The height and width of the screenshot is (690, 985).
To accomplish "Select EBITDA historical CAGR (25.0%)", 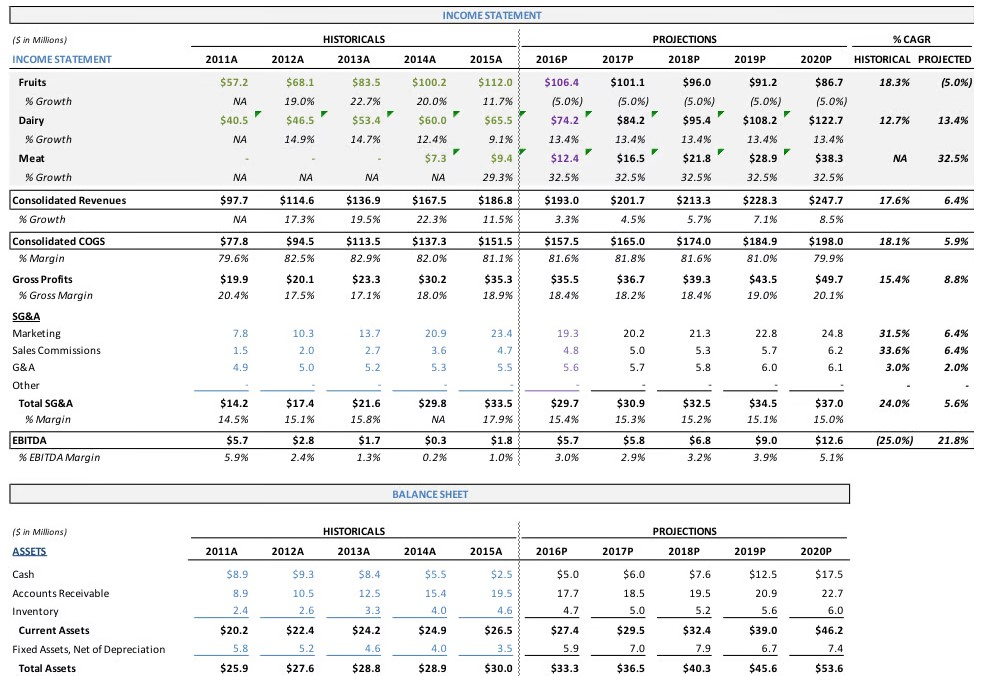I will pyautogui.click(x=895, y=441).
